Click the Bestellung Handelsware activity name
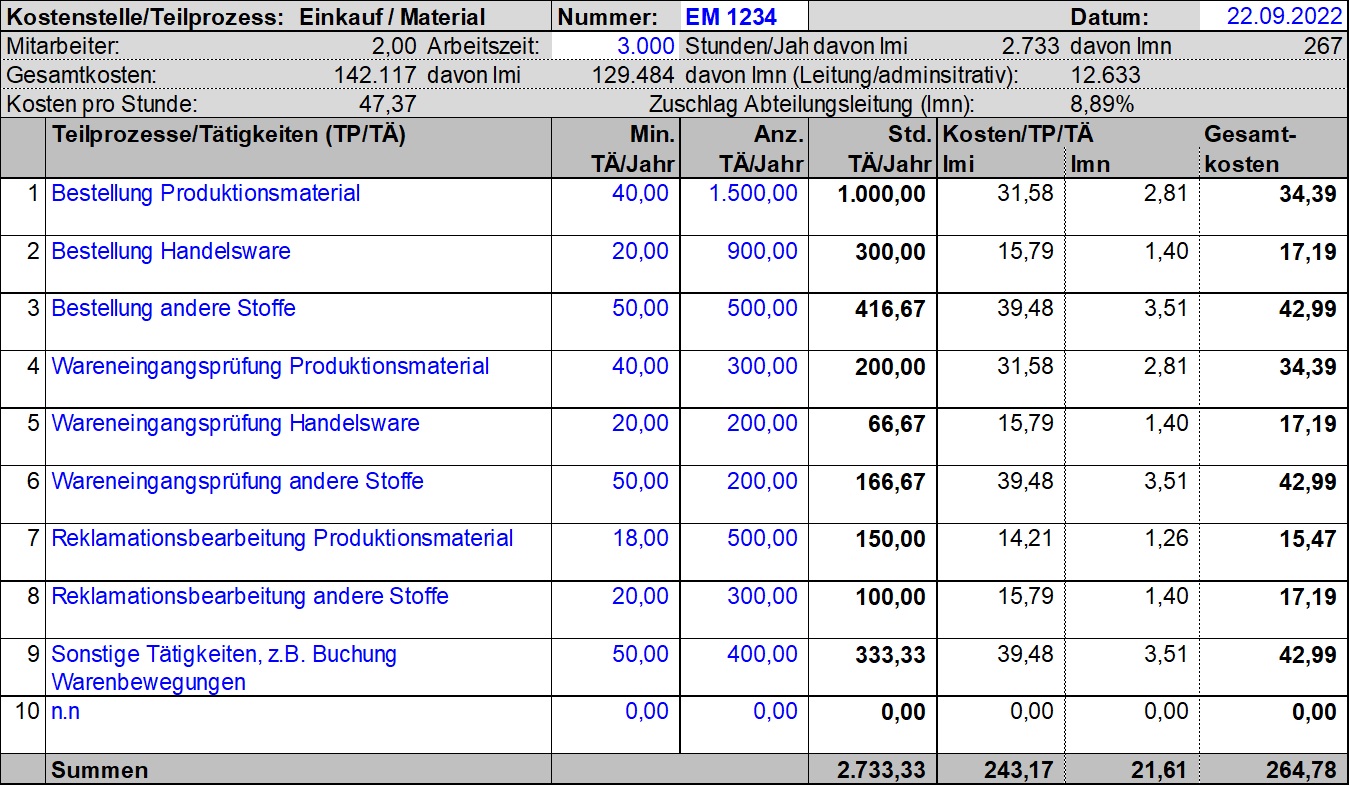Screen dimensions: 1350x786 (171, 252)
